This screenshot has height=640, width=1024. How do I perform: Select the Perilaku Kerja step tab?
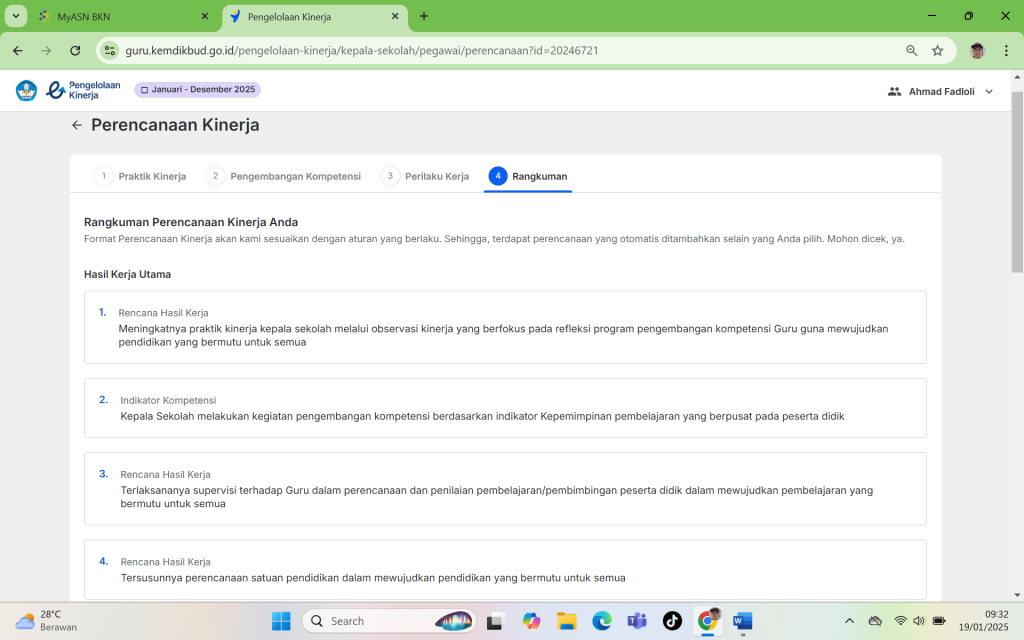coord(425,176)
